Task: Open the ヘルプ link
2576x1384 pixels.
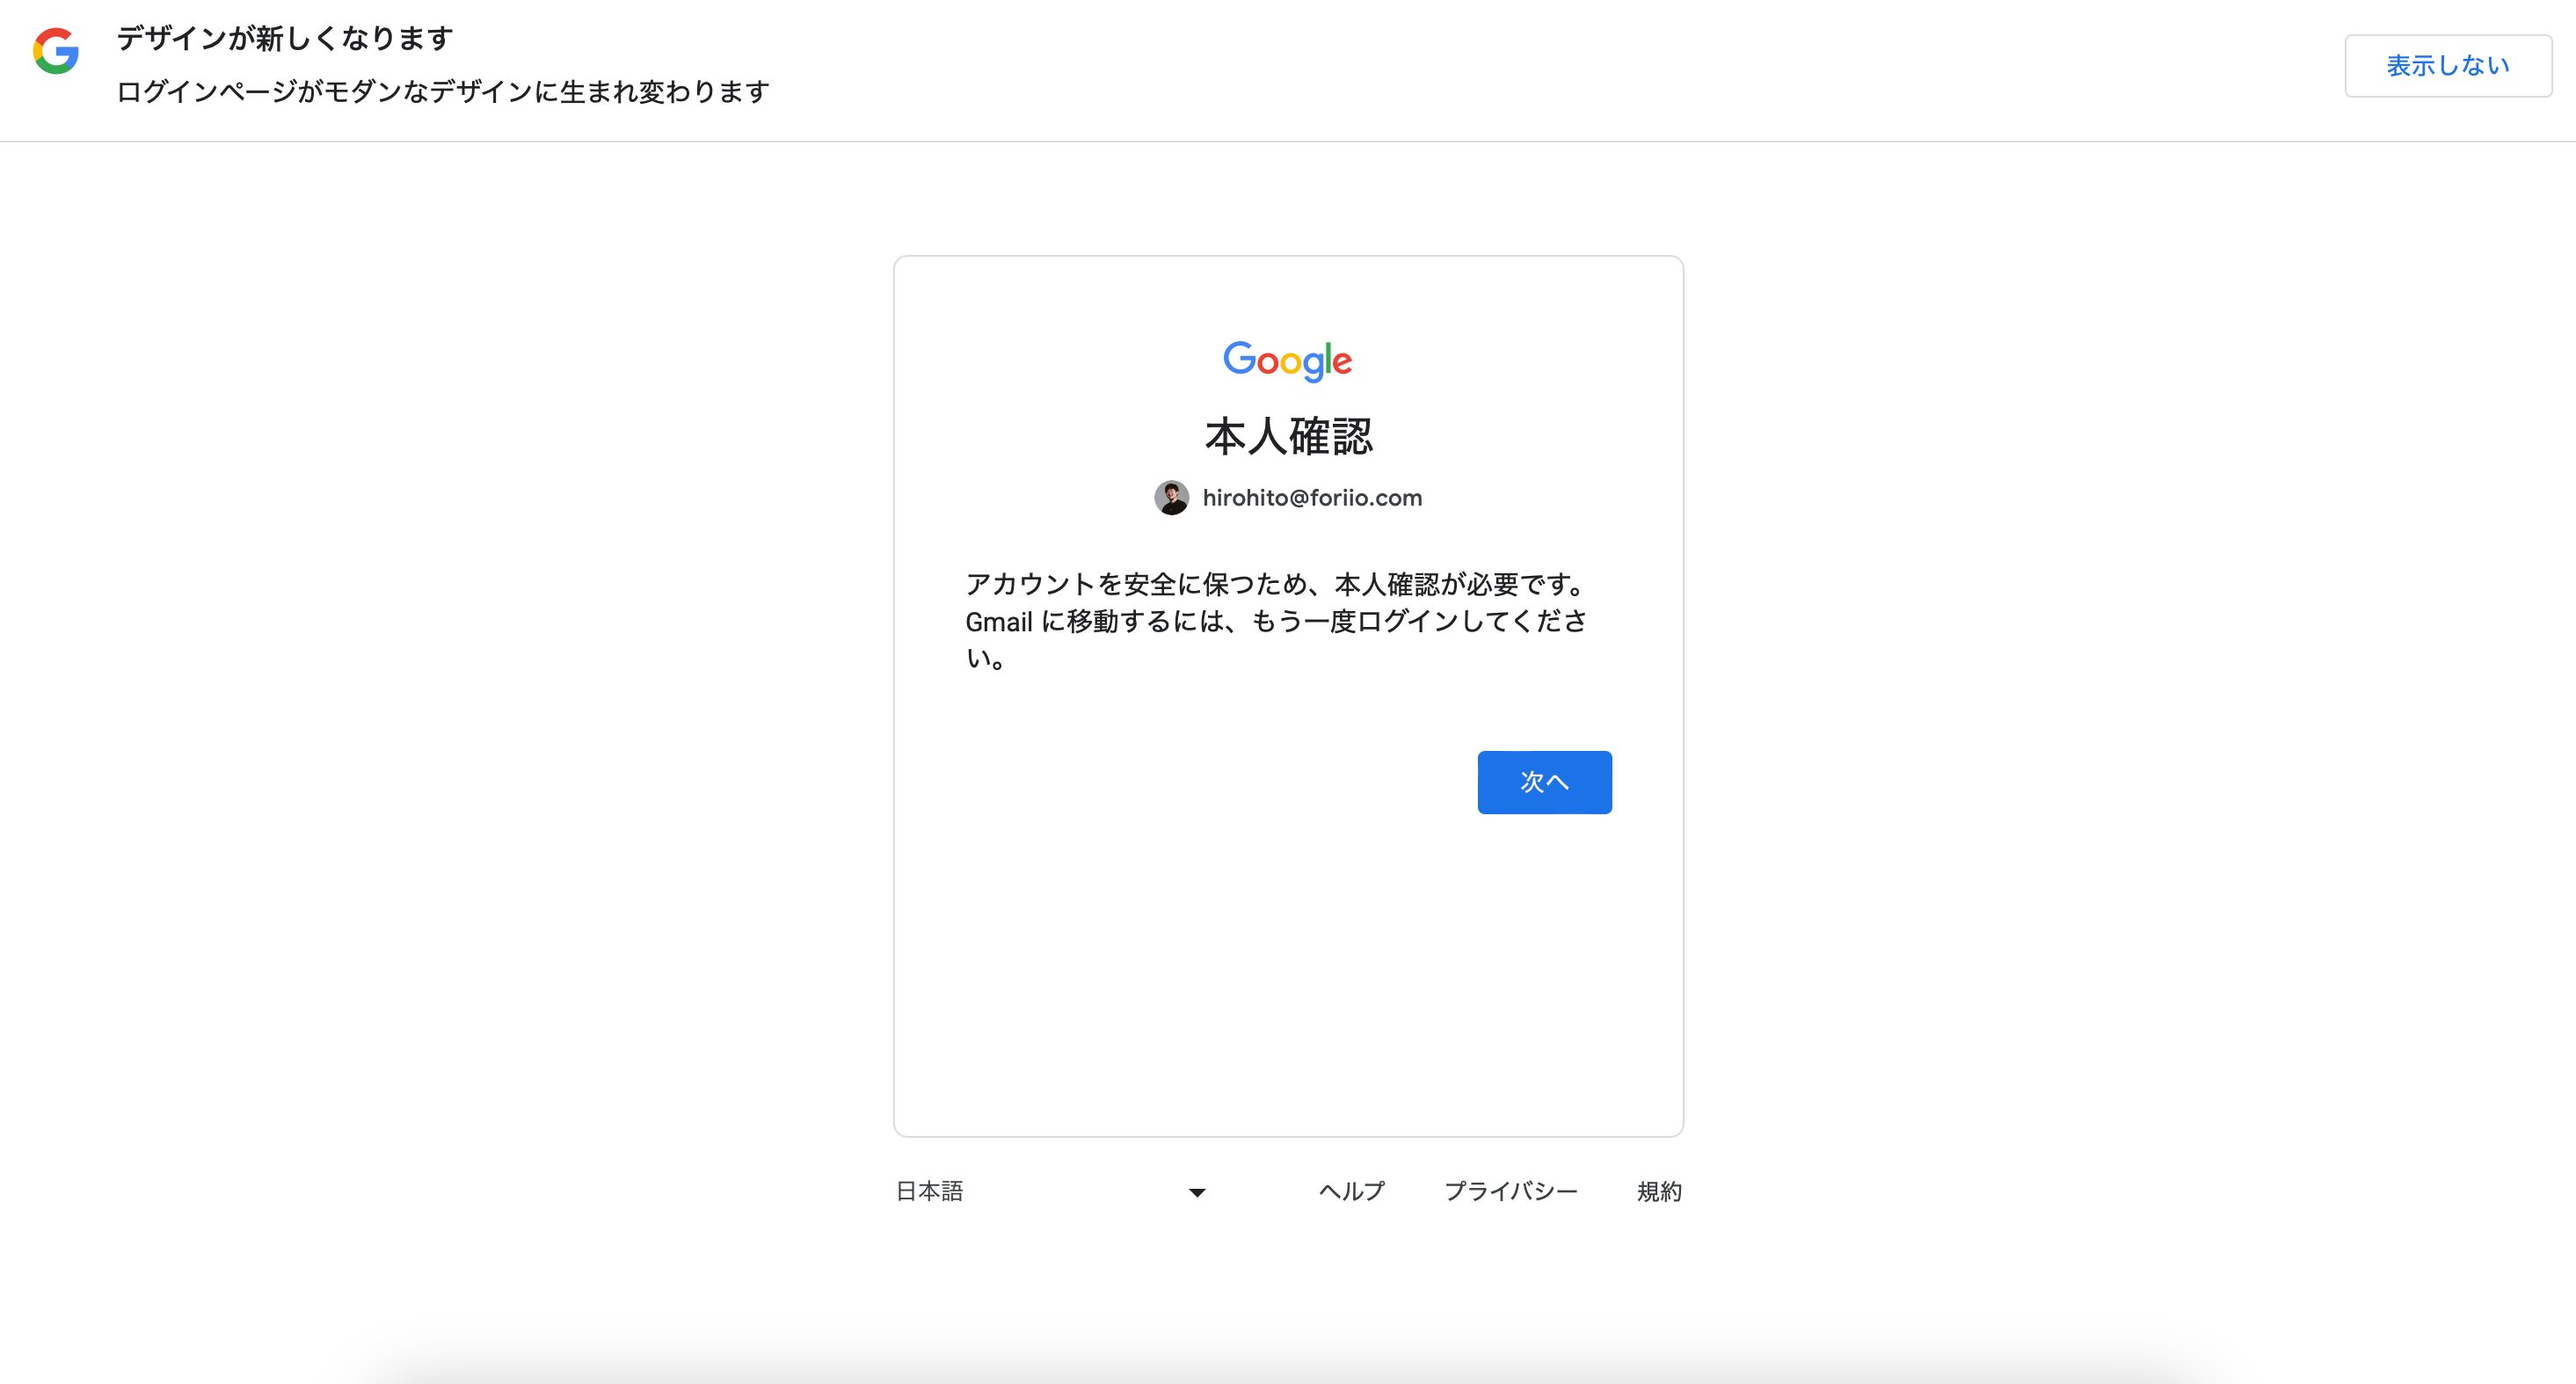Action: 1352,1191
